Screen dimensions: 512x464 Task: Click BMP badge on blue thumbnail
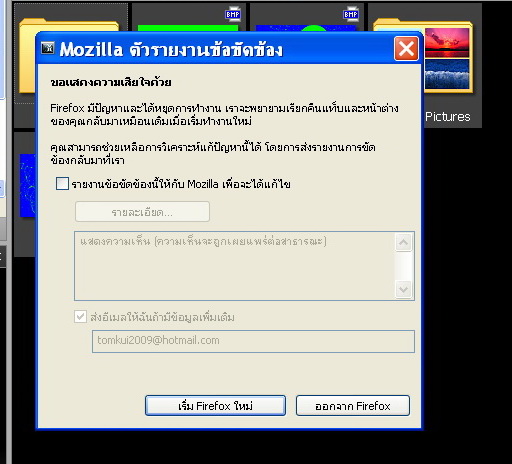point(351,14)
